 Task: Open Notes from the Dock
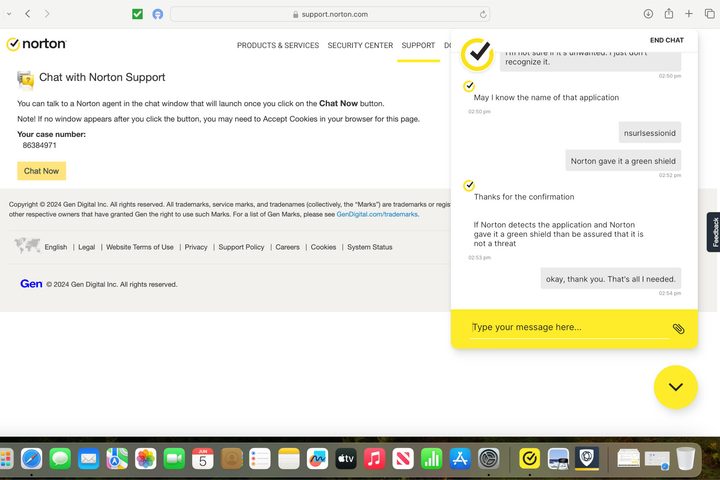point(288,458)
